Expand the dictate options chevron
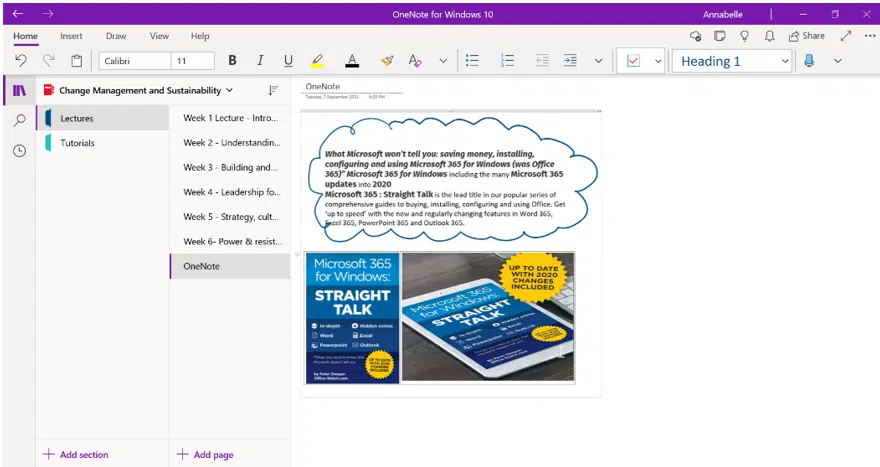Screen dimensions: 880x467 tap(837, 61)
